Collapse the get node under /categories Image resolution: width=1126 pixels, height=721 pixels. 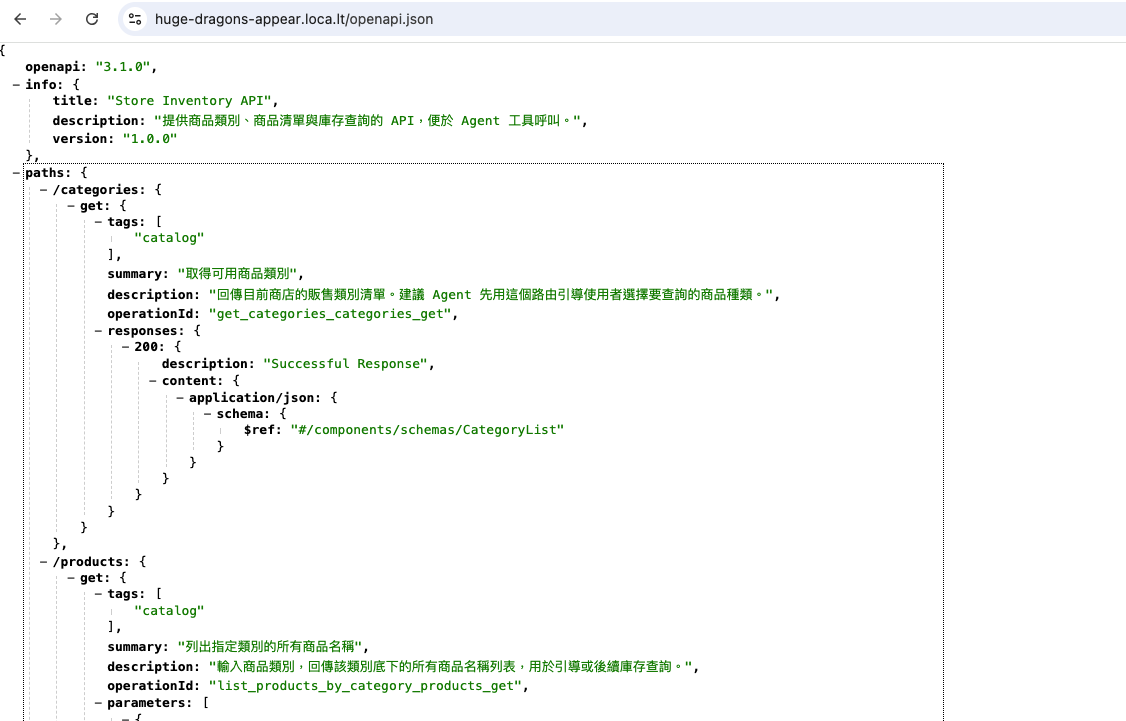click(71, 206)
